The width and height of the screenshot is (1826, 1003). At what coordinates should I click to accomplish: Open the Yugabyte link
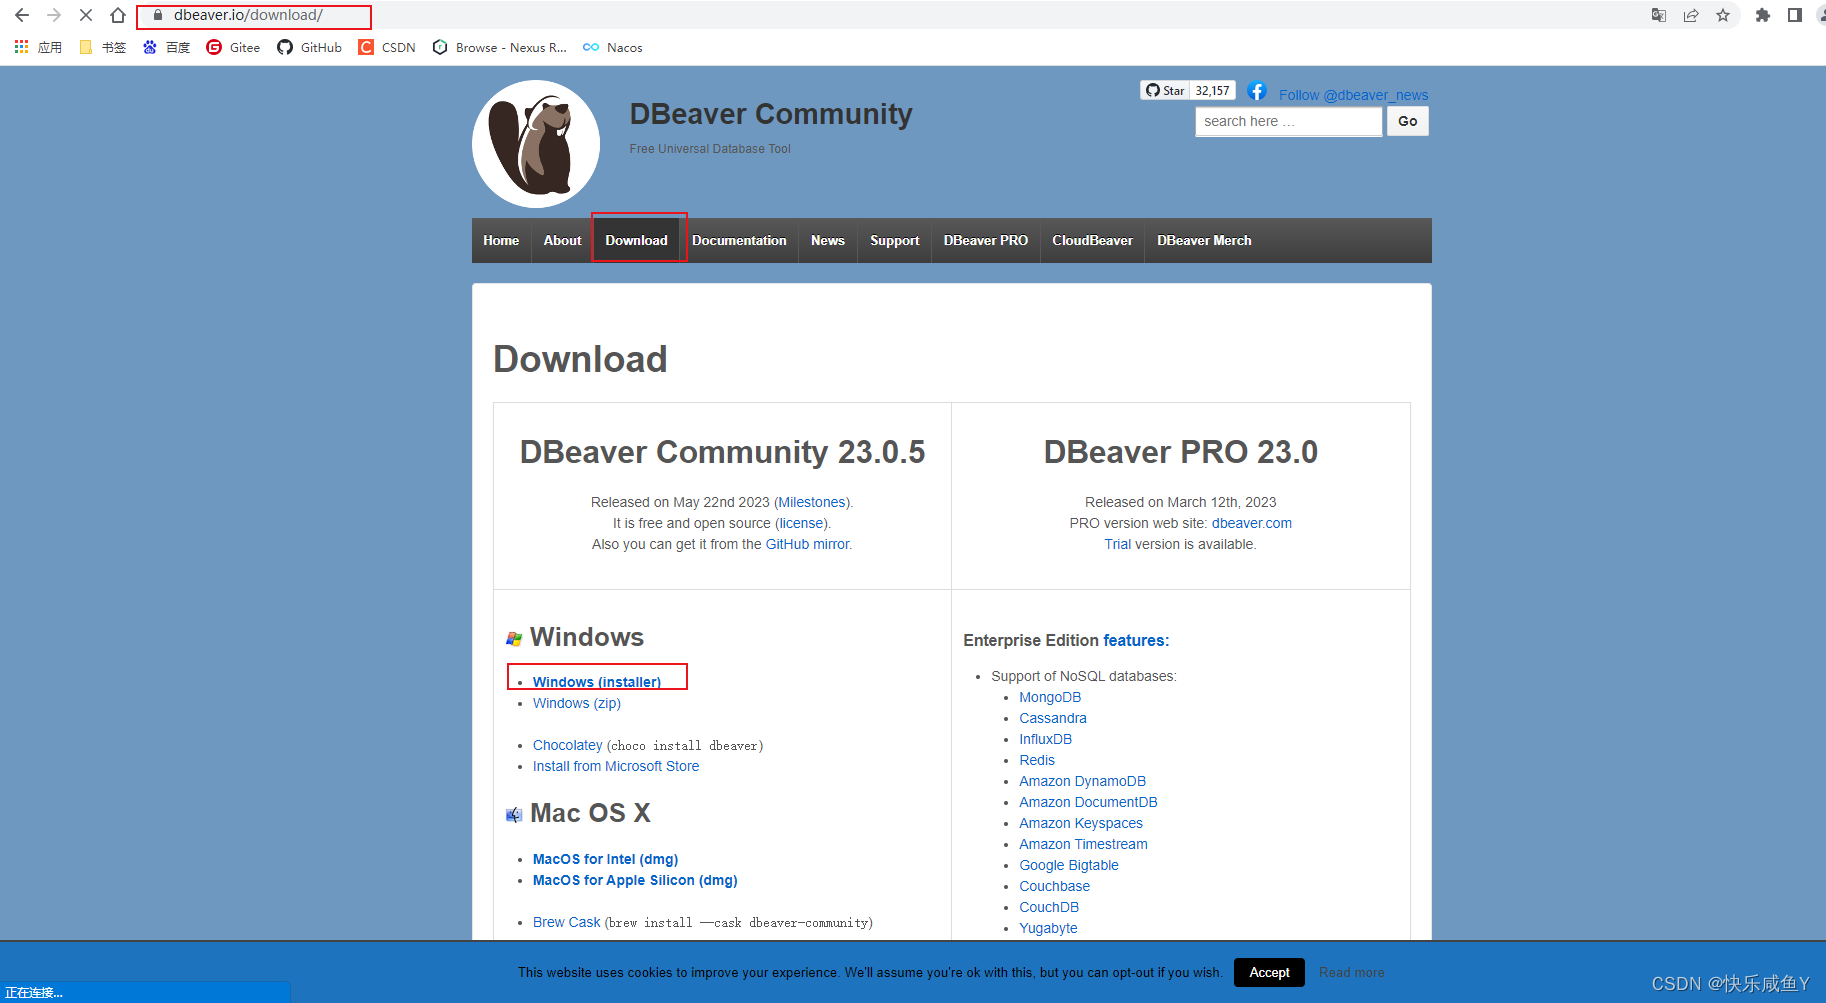(1048, 928)
